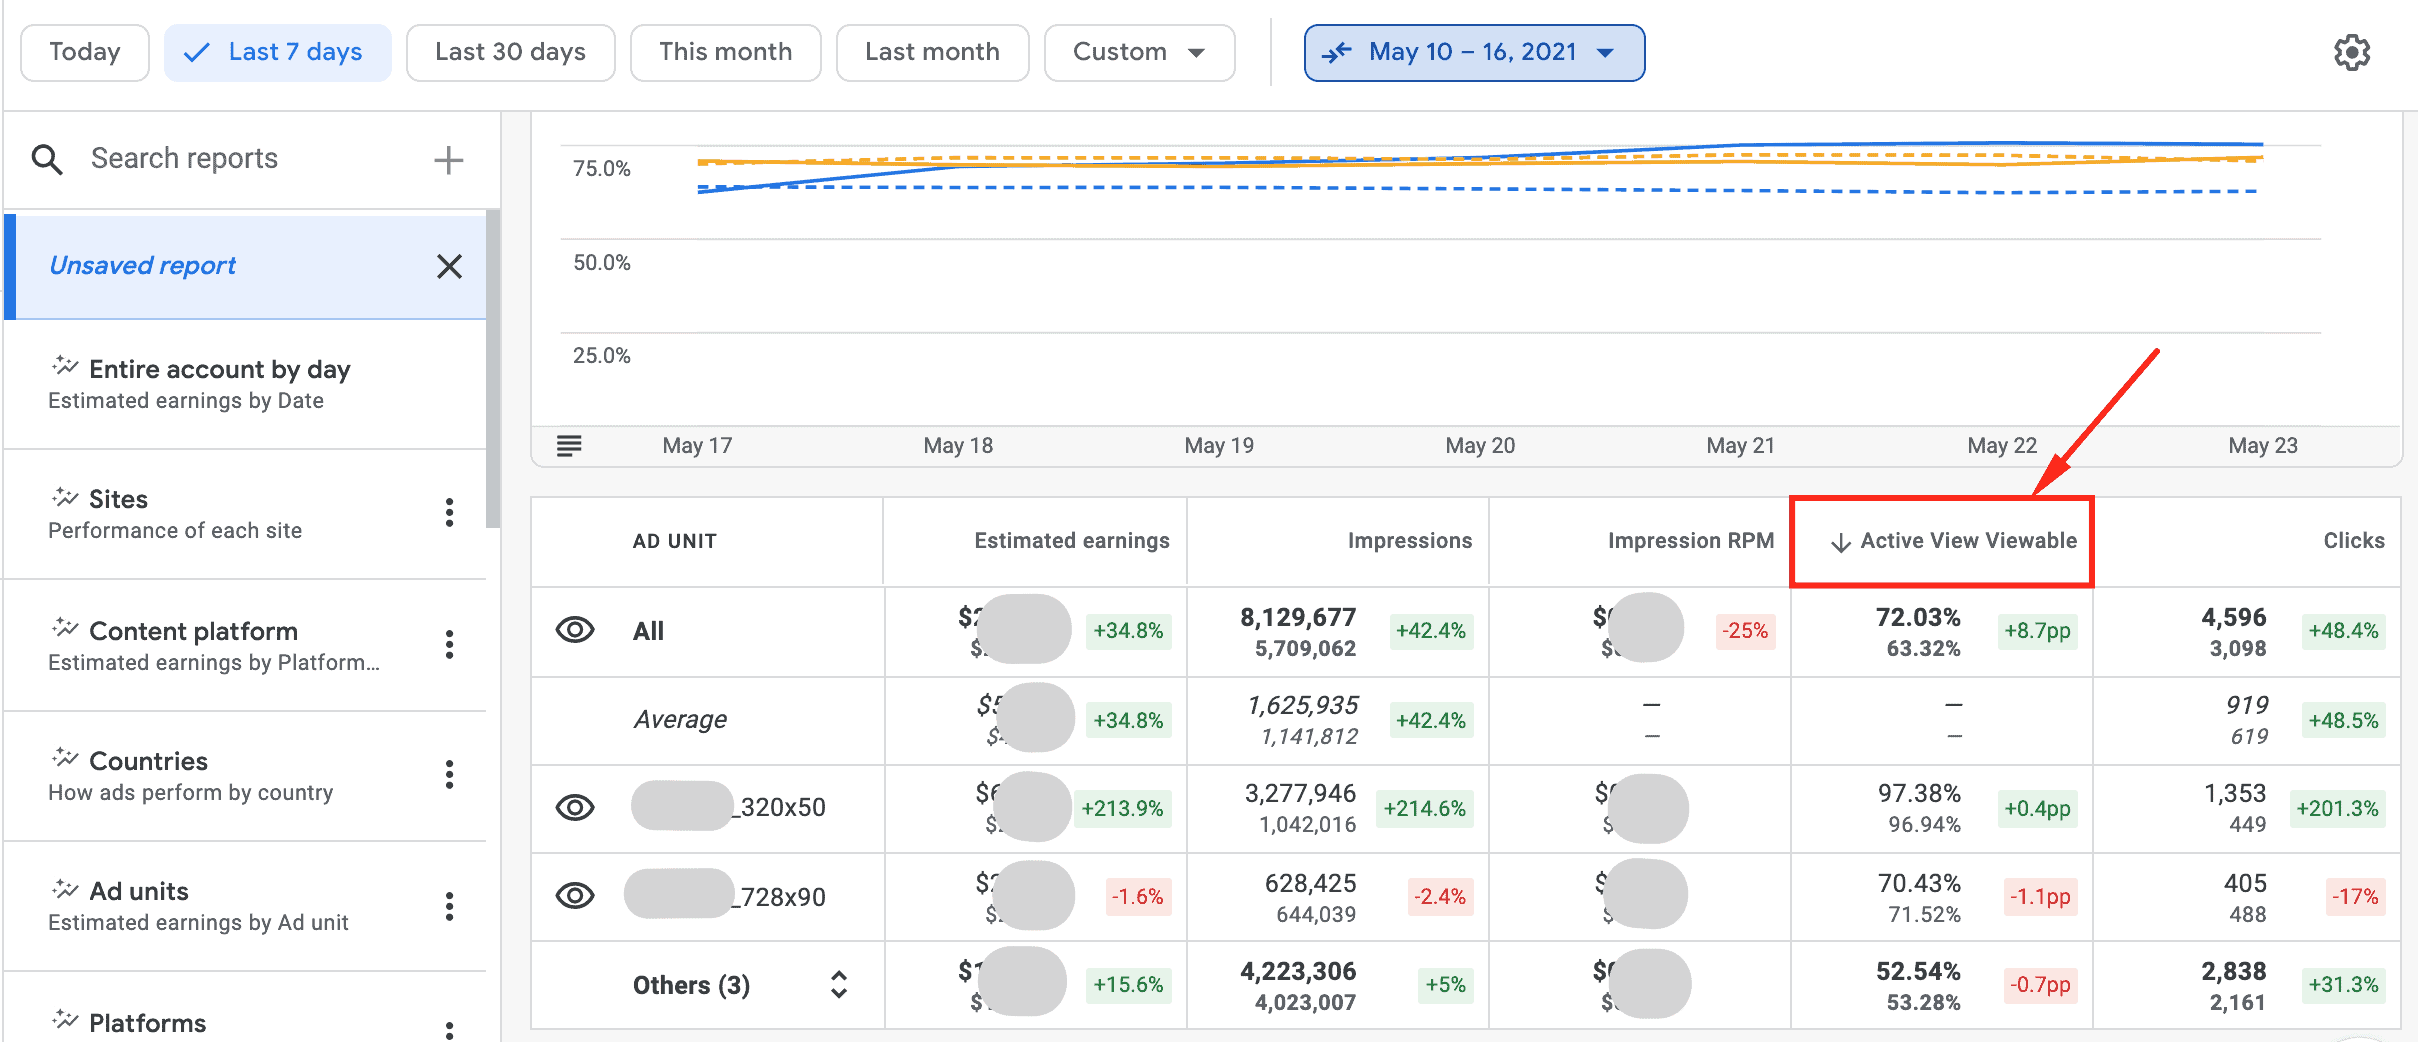The image size is (2418, 1042).
Task: Select the Last month filter
Action: pyautogui.click(x=932, y=52)
